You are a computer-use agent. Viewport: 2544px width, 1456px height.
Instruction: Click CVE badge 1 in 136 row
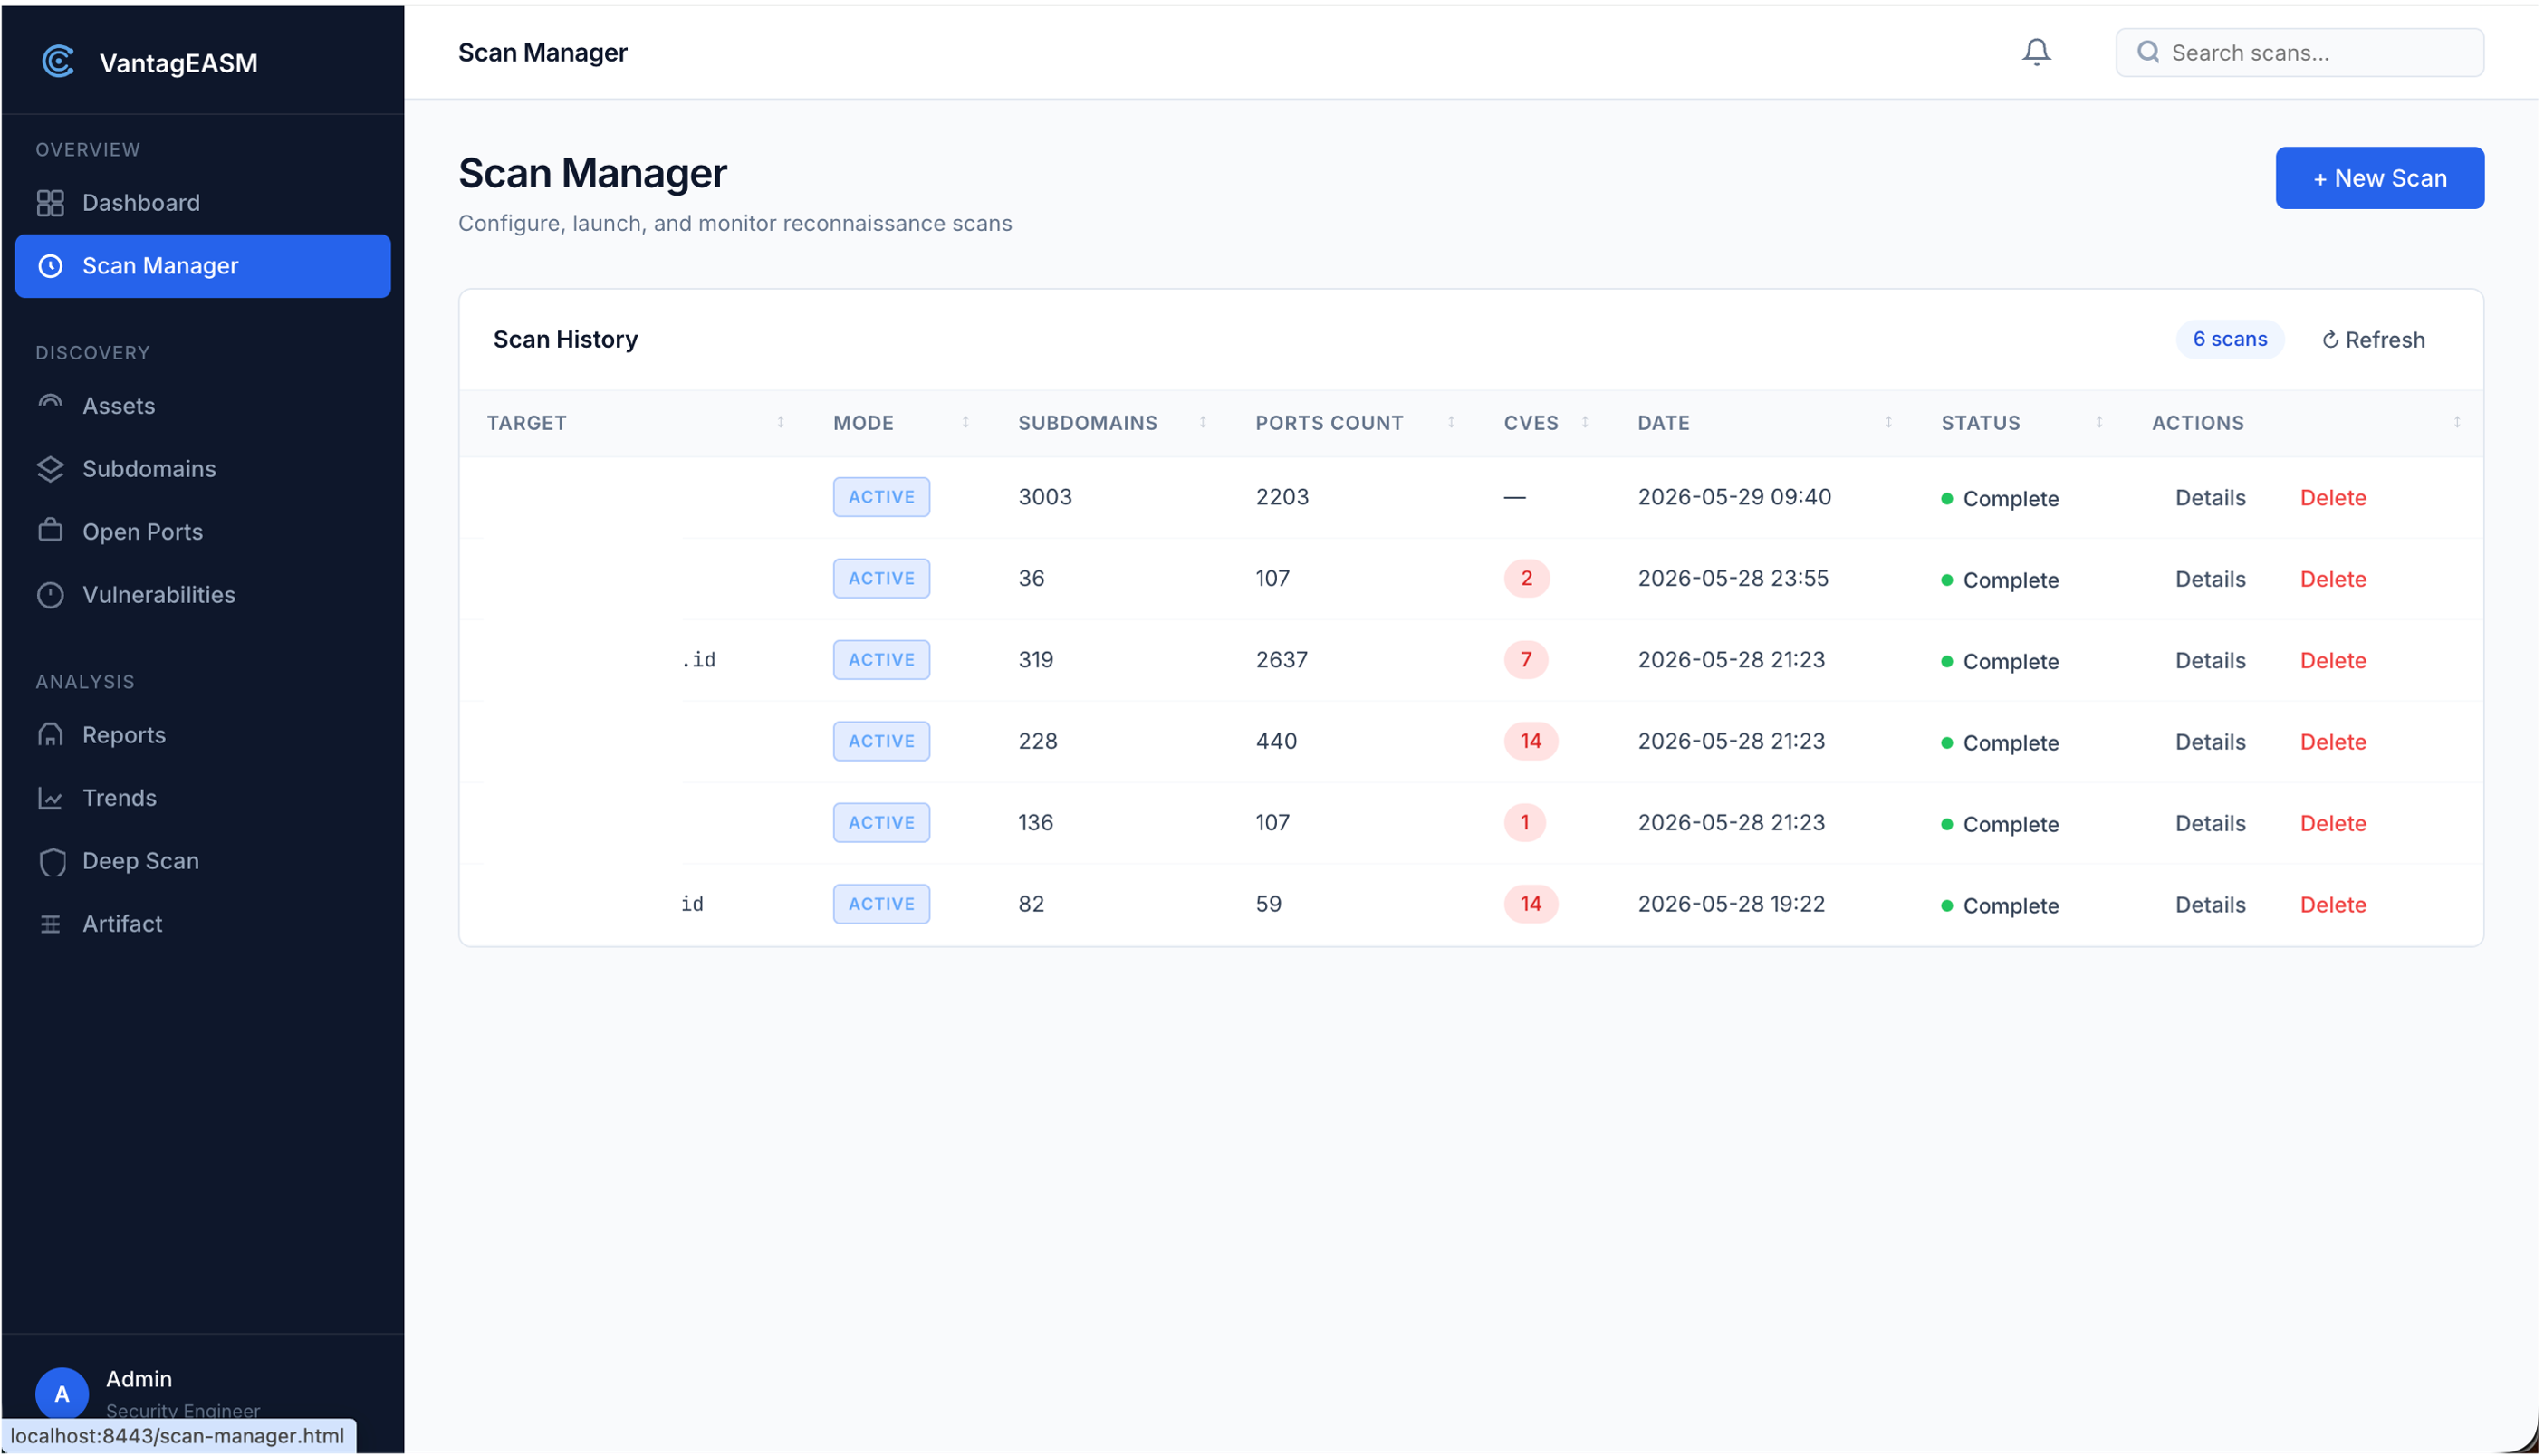[x=1525, y=823]
